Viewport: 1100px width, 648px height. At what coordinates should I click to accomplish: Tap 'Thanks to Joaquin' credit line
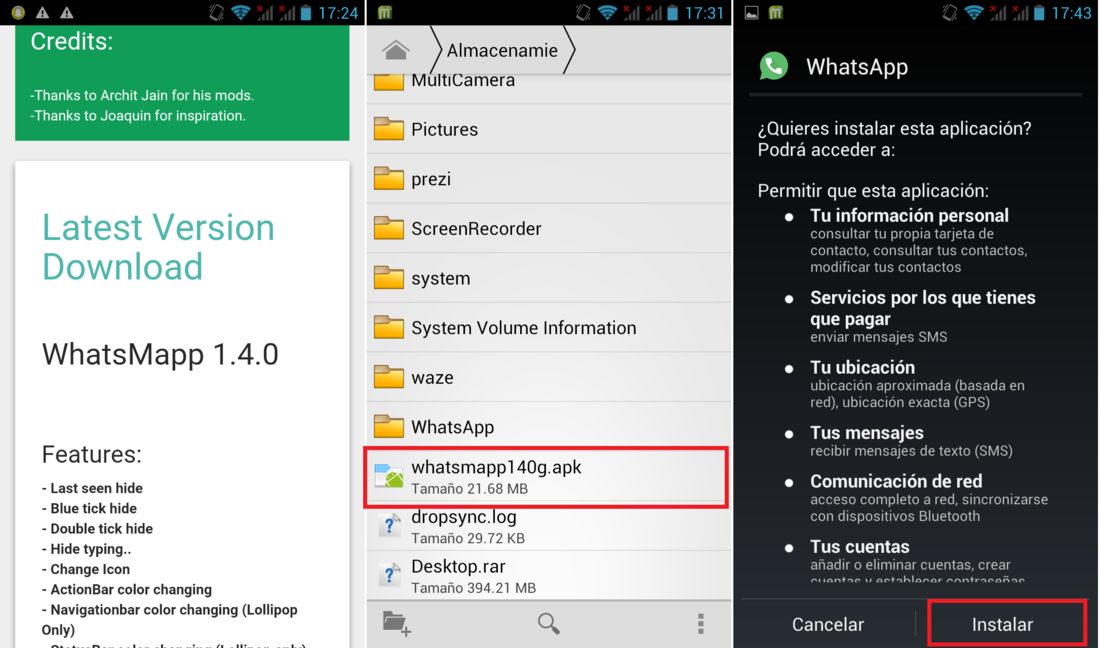coord(138,116)
